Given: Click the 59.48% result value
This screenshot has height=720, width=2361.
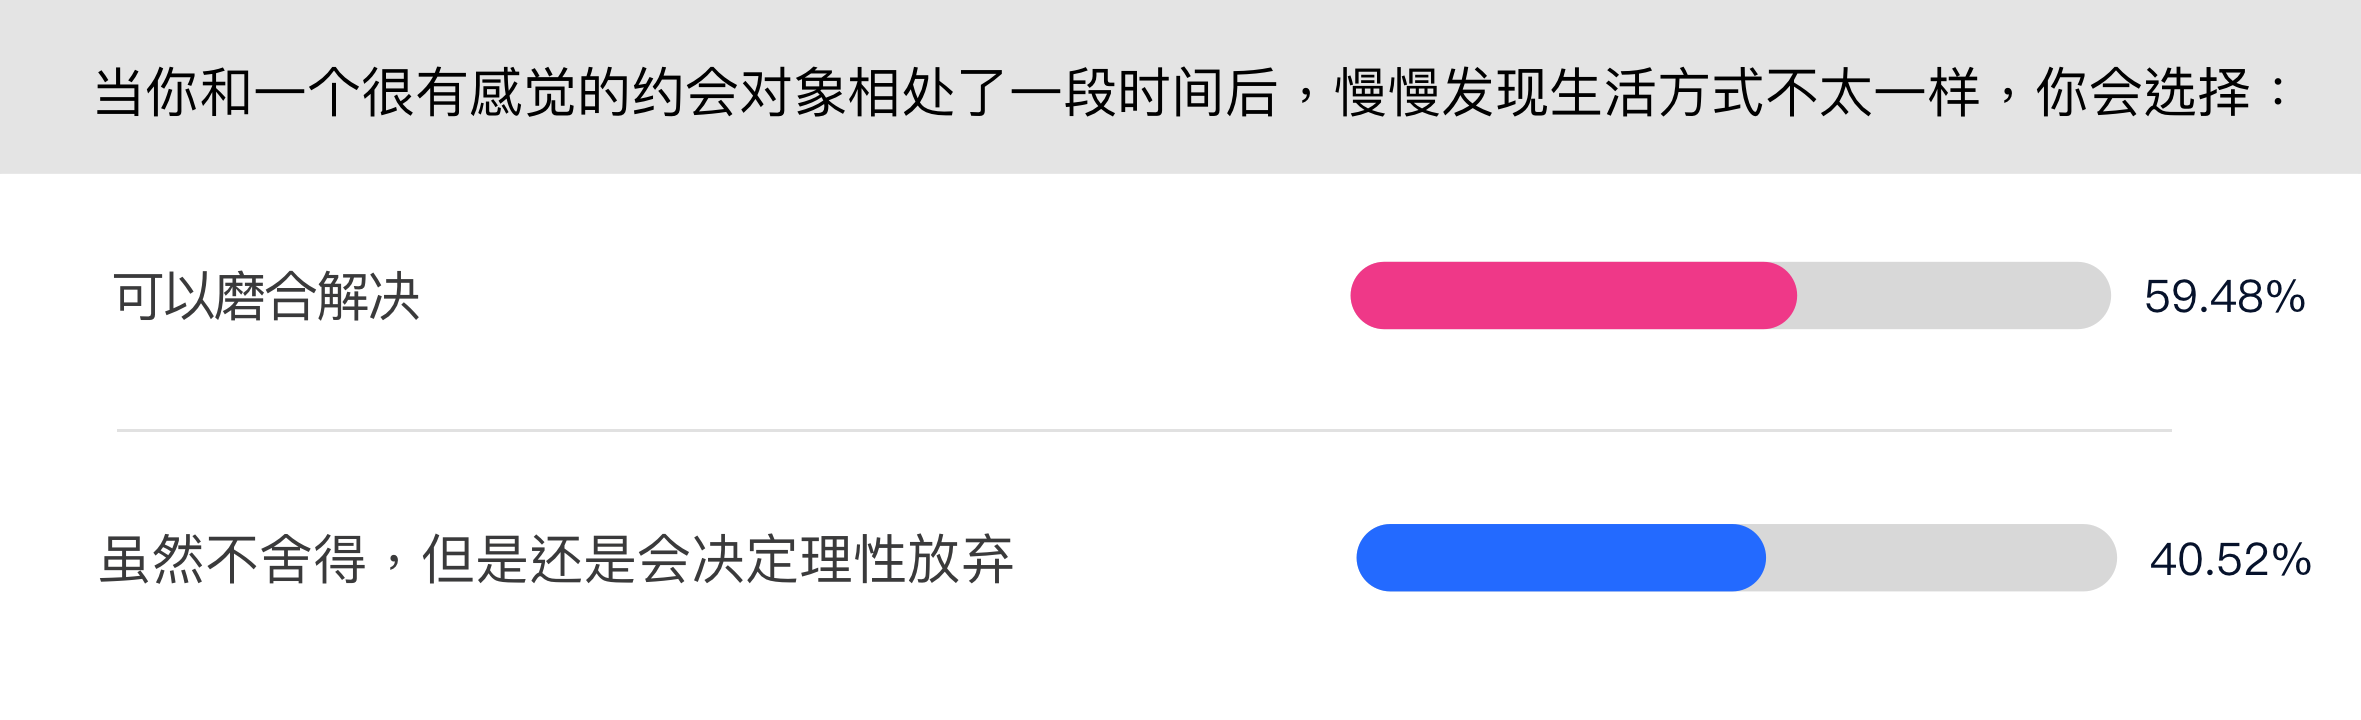Looking at the screenshot, I should click(2225, 297).
